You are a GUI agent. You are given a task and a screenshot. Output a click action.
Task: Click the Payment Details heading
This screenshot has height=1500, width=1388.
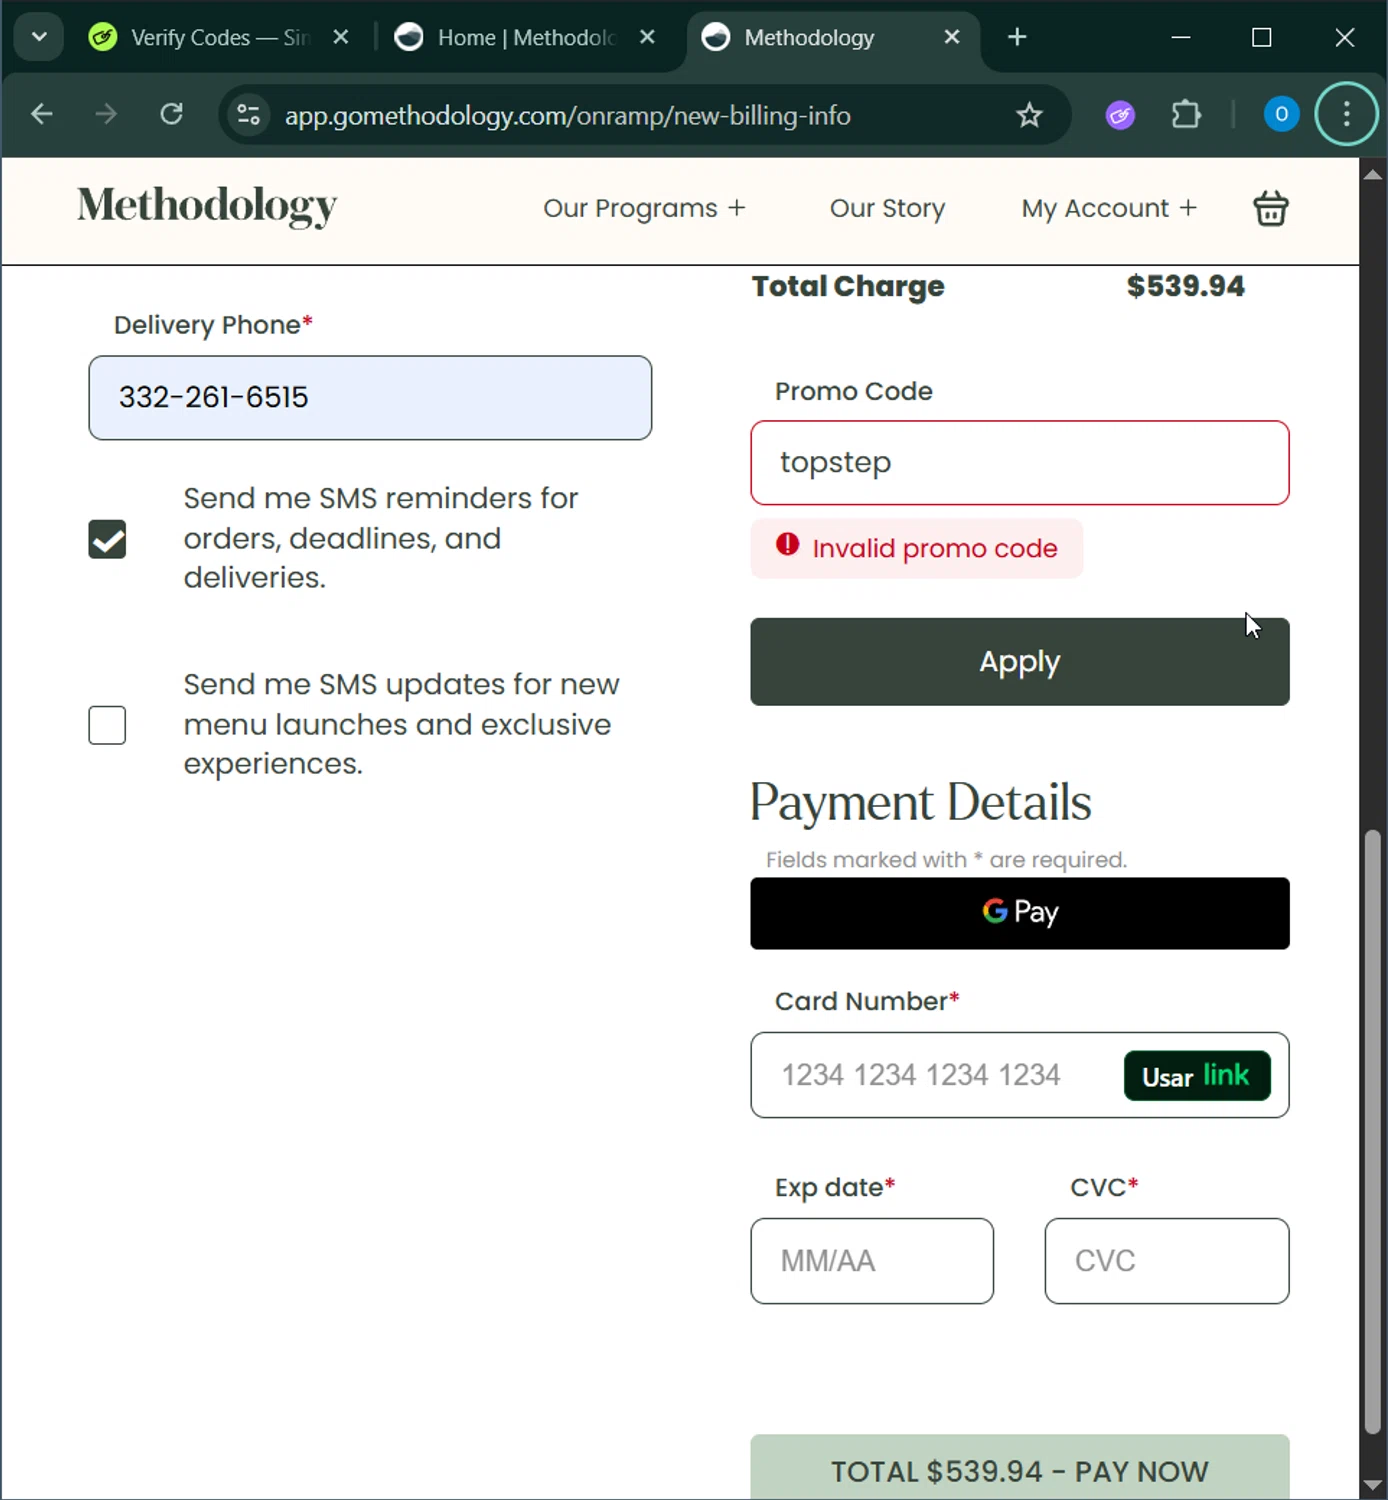point(921,802)
